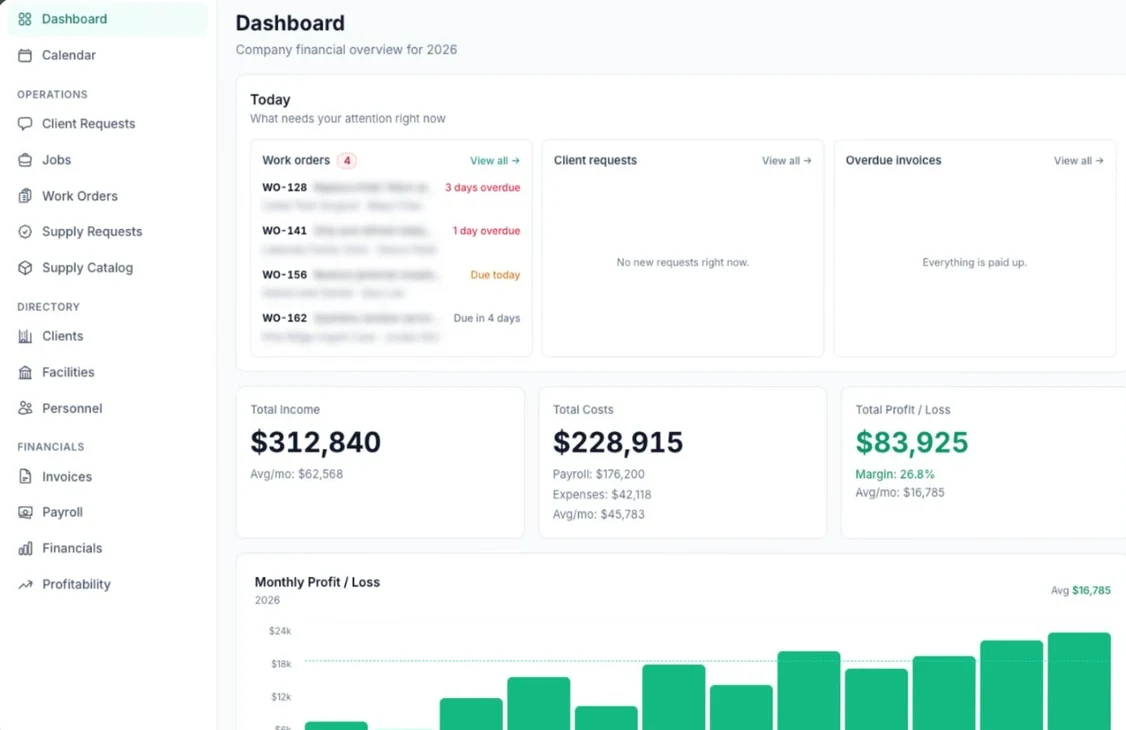Open work order WO-162
This screenshot has width=1126, height=730.
391,327
